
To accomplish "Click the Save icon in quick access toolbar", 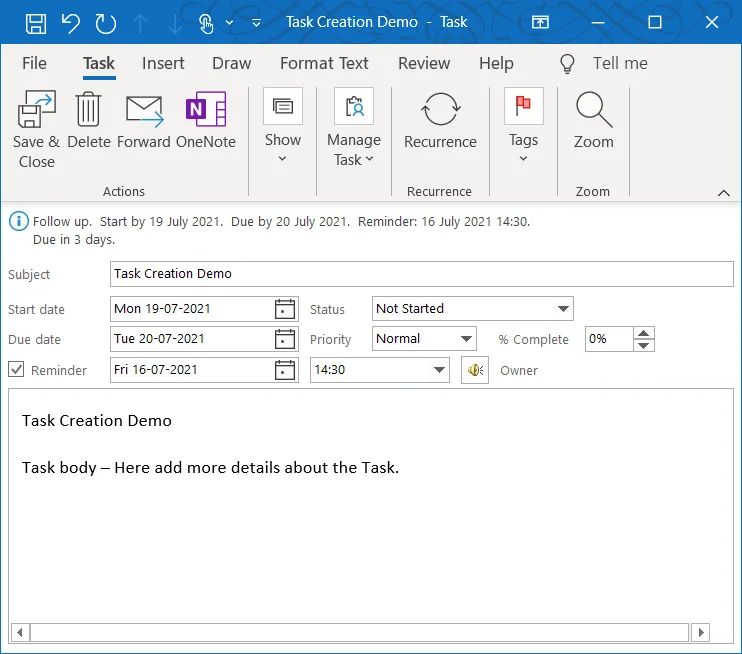I will (x=36, y=23).
